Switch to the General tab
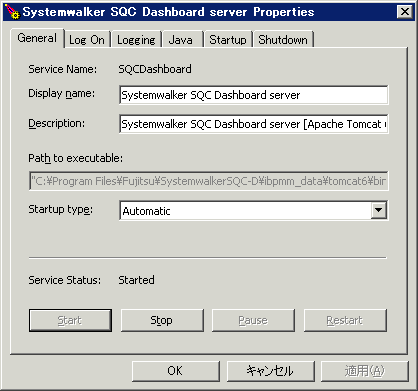This screenshot has width=418, height=391. (x=37, y=38)
